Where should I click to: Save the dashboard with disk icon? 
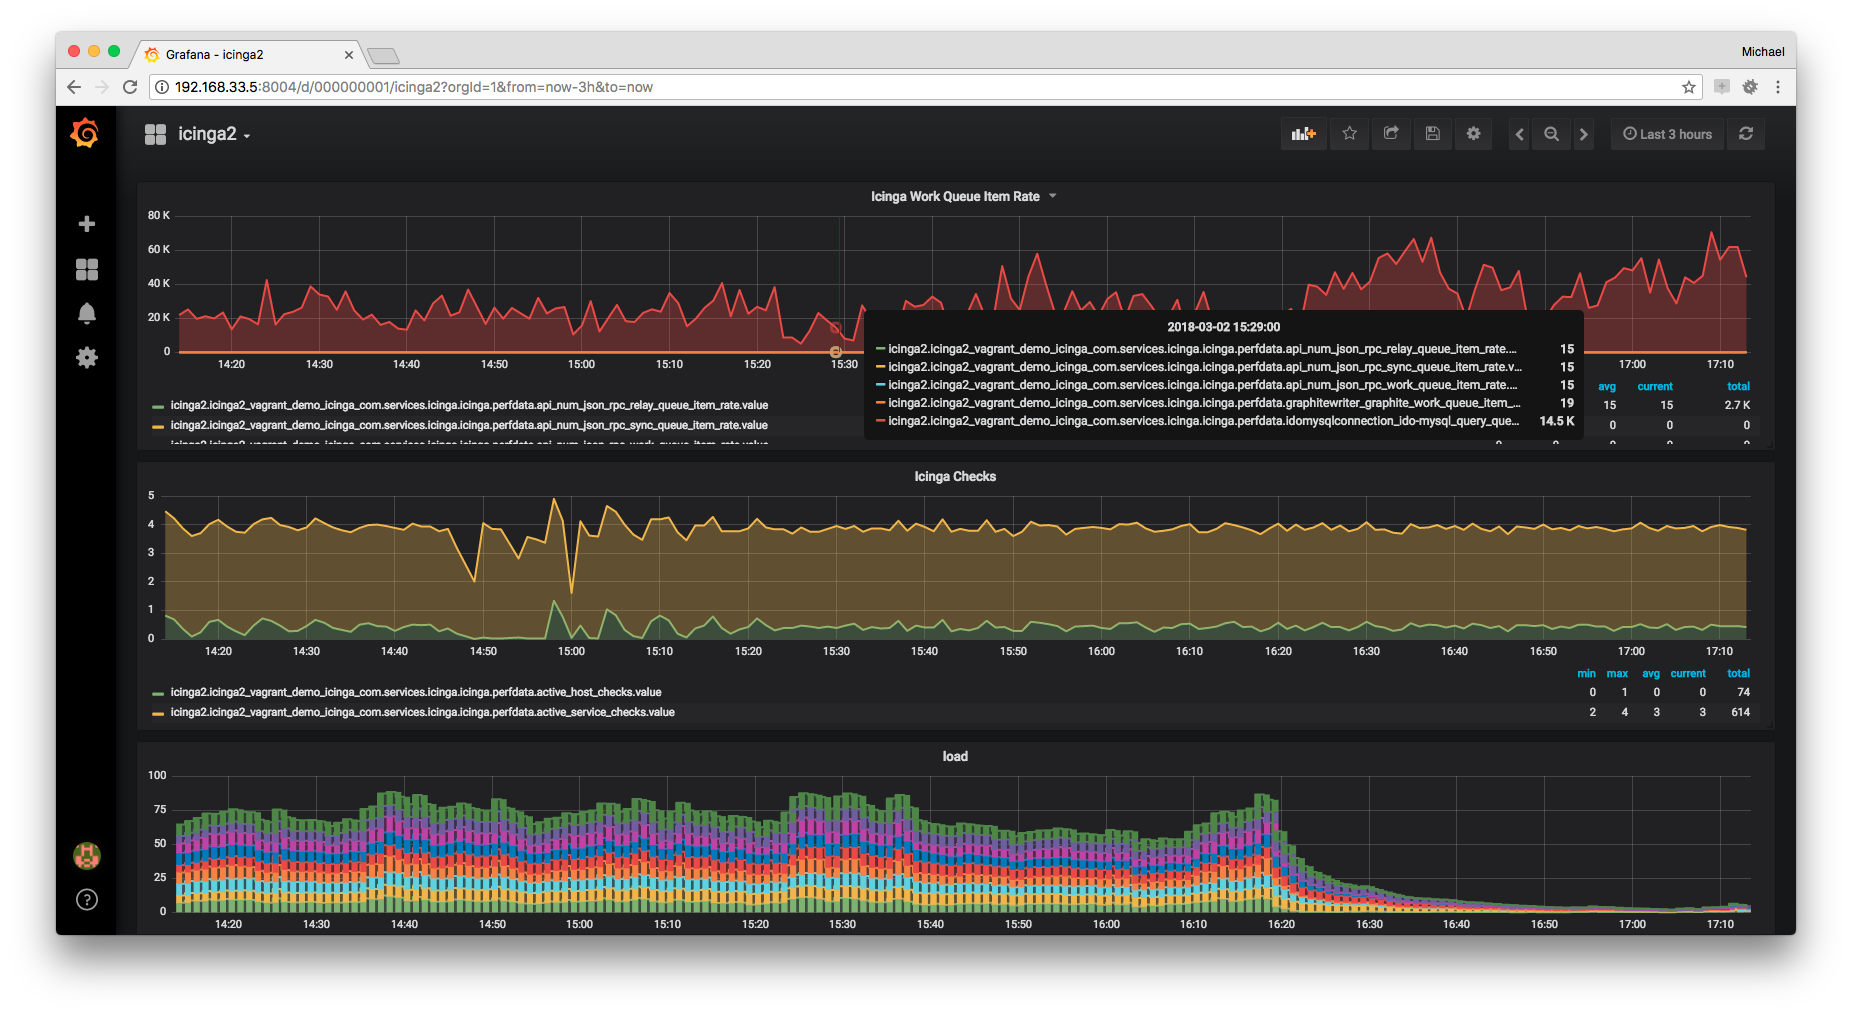[x=1432, y=134]
